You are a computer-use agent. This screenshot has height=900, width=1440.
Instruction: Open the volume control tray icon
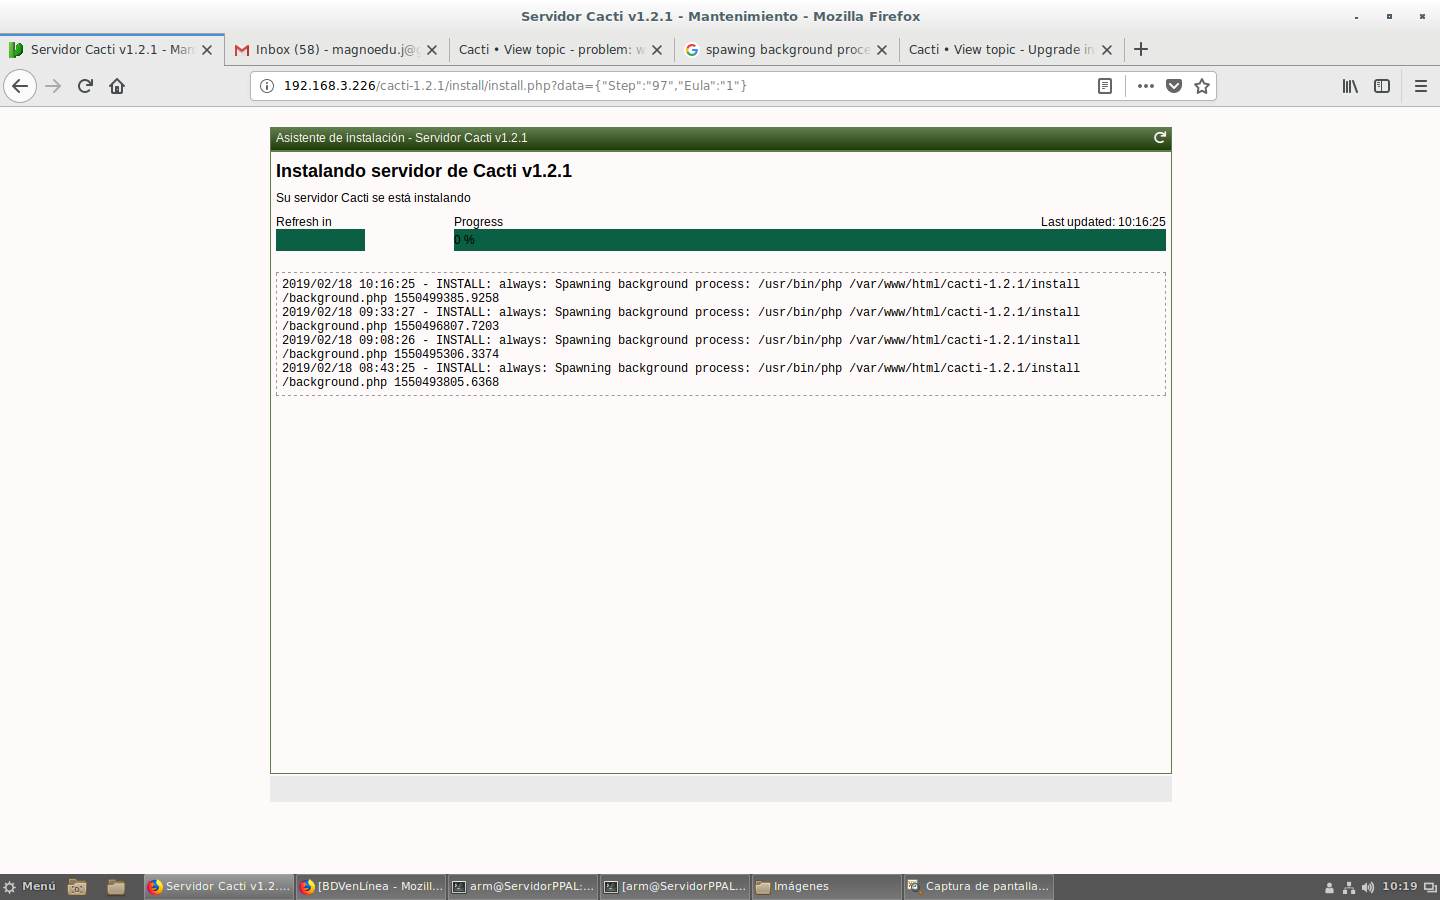coord(1368,887)
